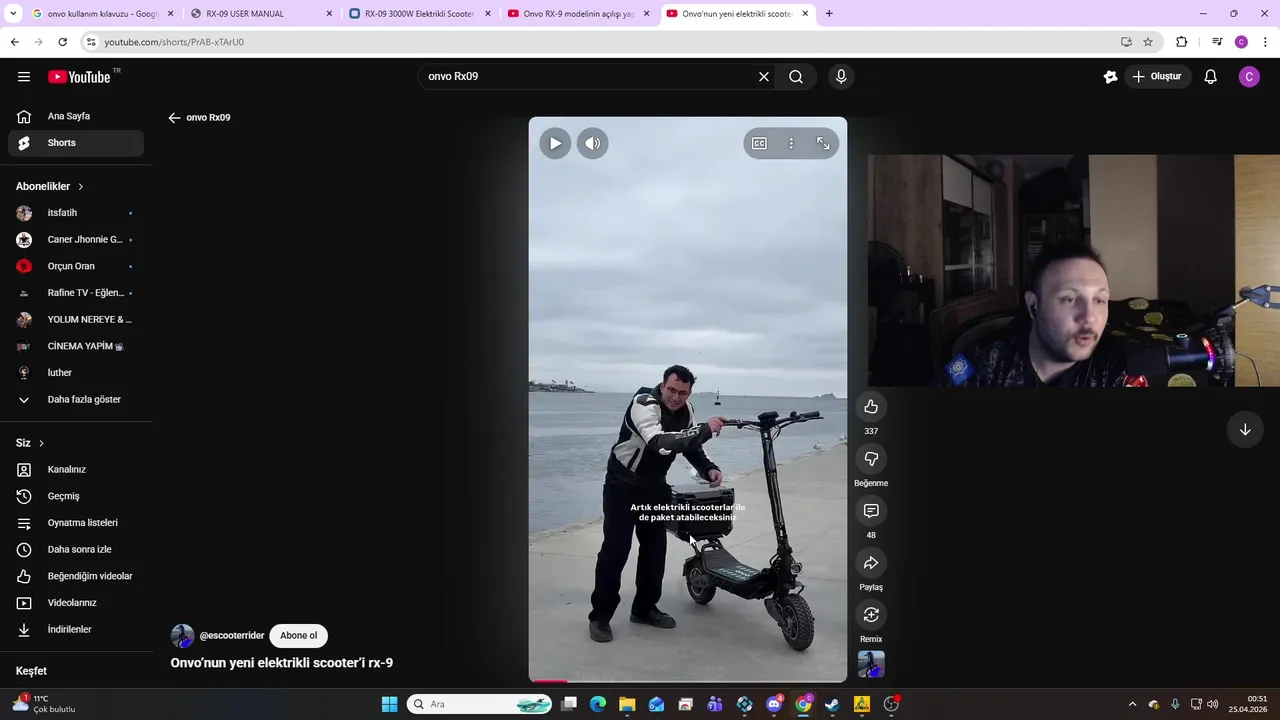Open the Rafine TV subscription
Screen dimensions: 1280x720
[76, 293]
